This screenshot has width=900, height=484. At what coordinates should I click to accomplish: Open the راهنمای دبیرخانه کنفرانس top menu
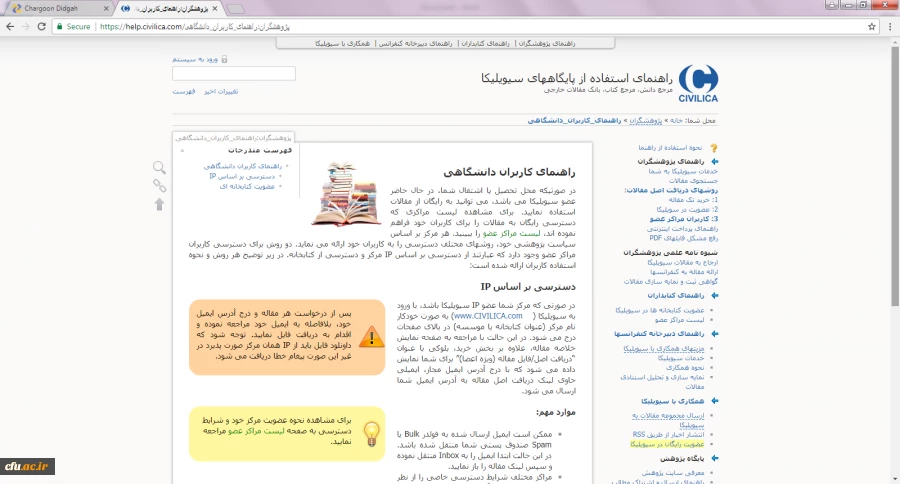[x=412, y=44]
